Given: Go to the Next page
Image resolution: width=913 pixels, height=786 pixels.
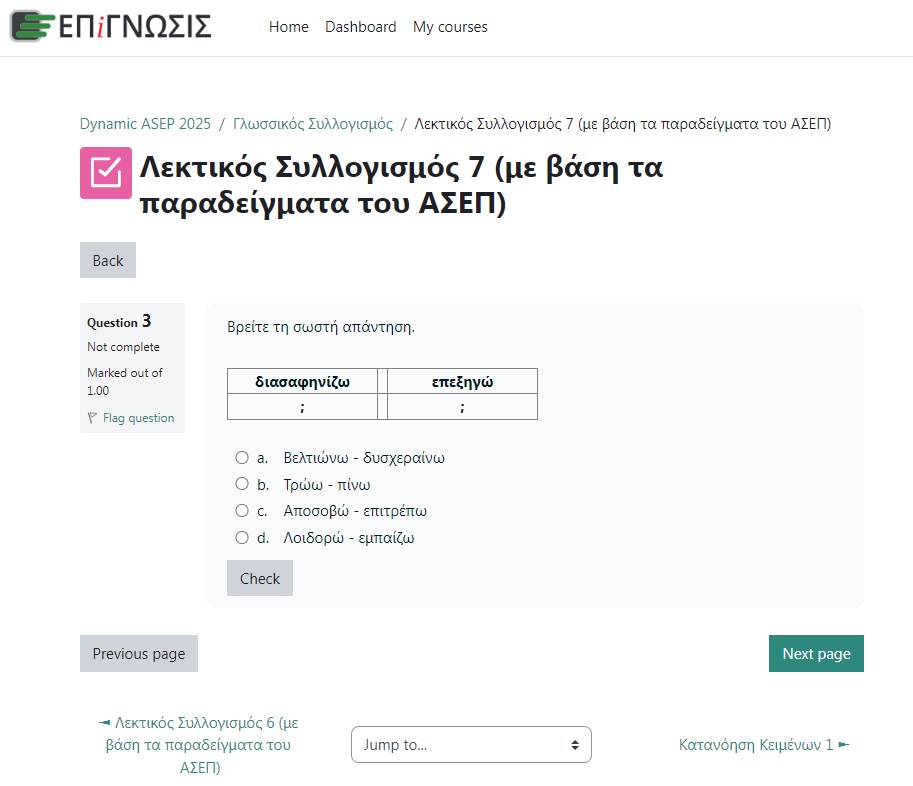Looking at the screenshot, I should tap(816, 653).
